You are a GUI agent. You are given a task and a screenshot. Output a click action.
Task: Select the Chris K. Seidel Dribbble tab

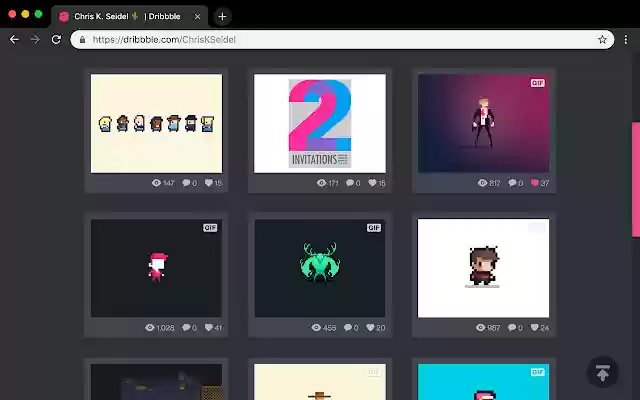(129, 16)
